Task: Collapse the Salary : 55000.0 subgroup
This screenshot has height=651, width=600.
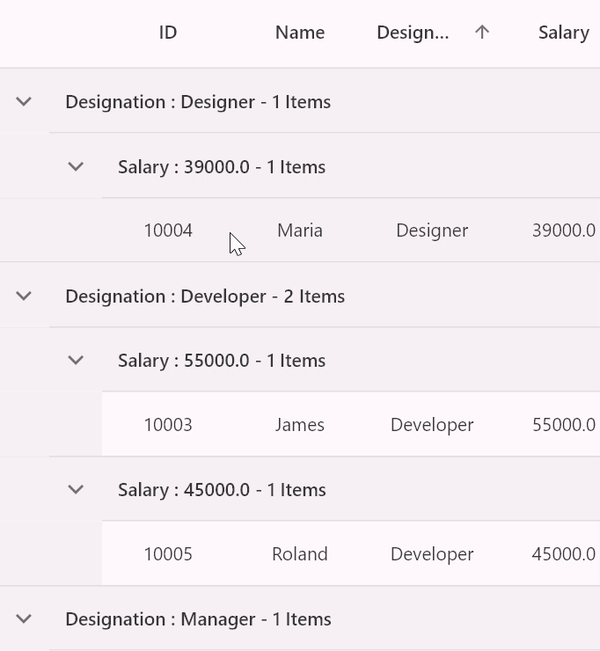Action: point(76,360)
